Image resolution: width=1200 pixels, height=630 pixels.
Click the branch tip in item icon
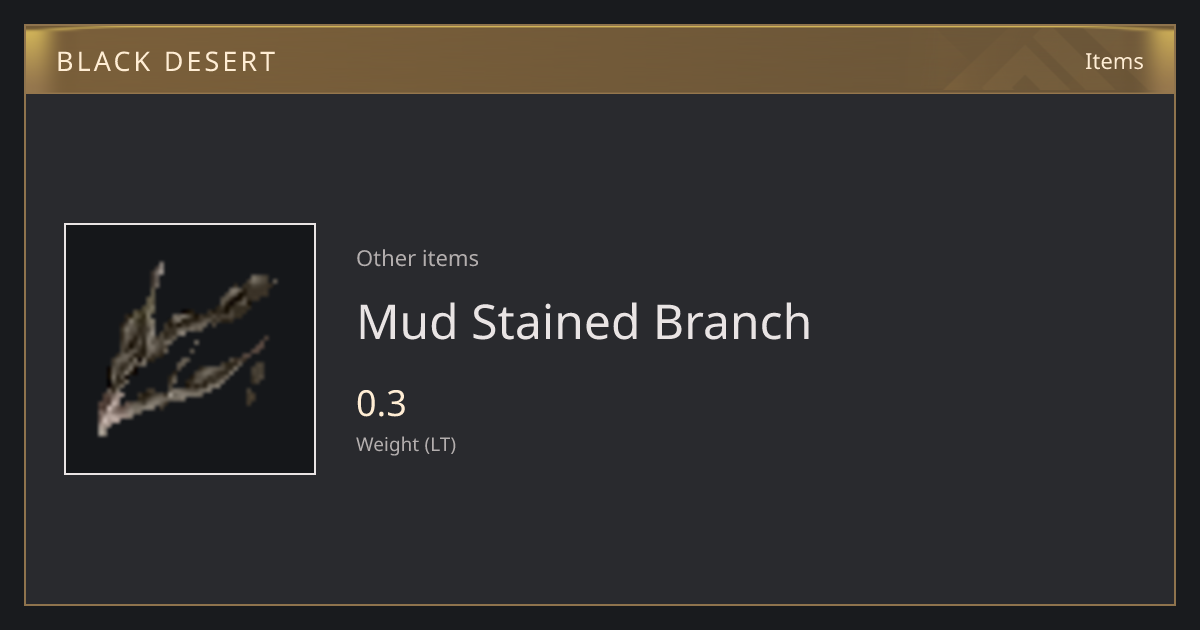tap(260, 283)
